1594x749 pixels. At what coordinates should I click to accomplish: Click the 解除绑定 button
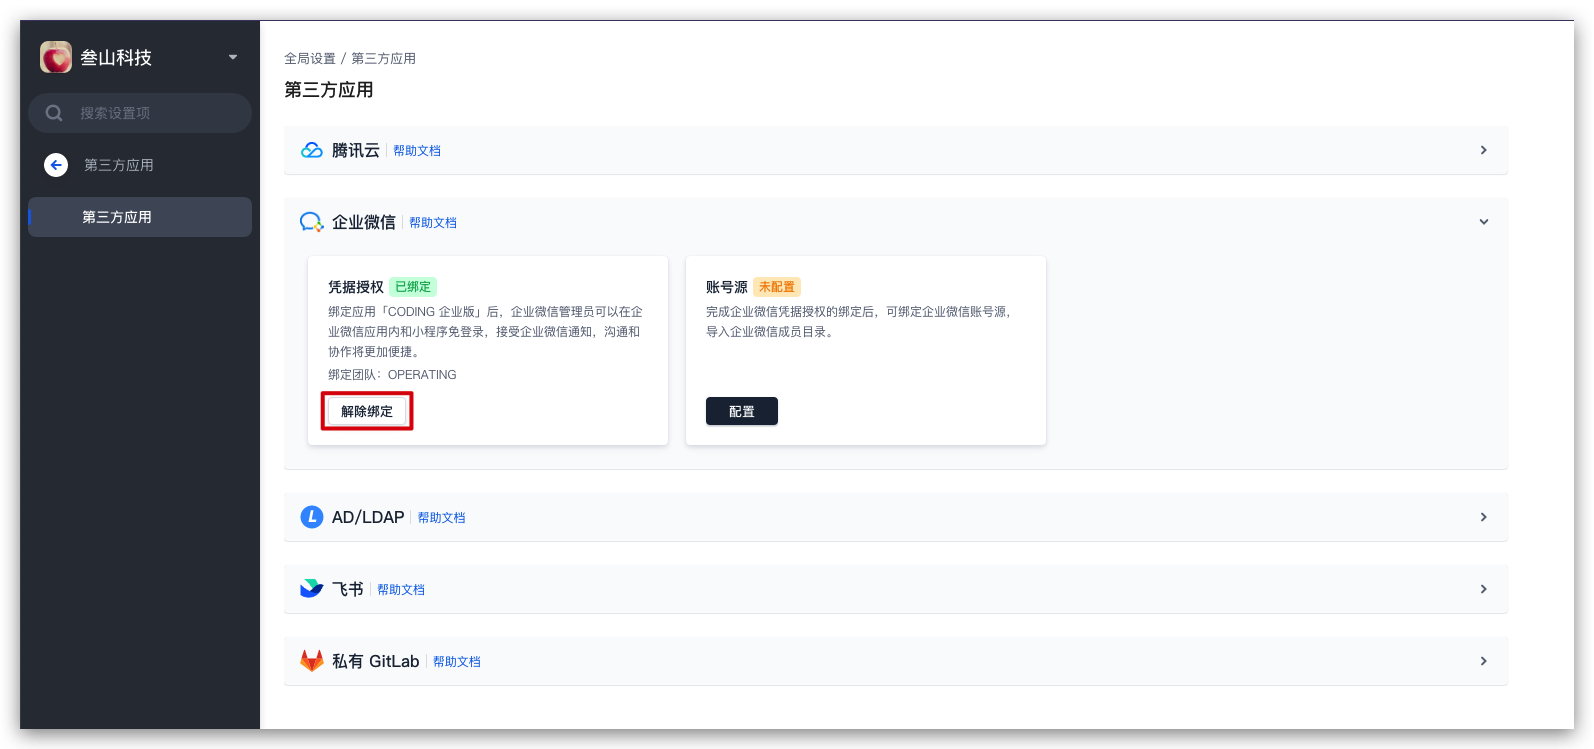367,411
